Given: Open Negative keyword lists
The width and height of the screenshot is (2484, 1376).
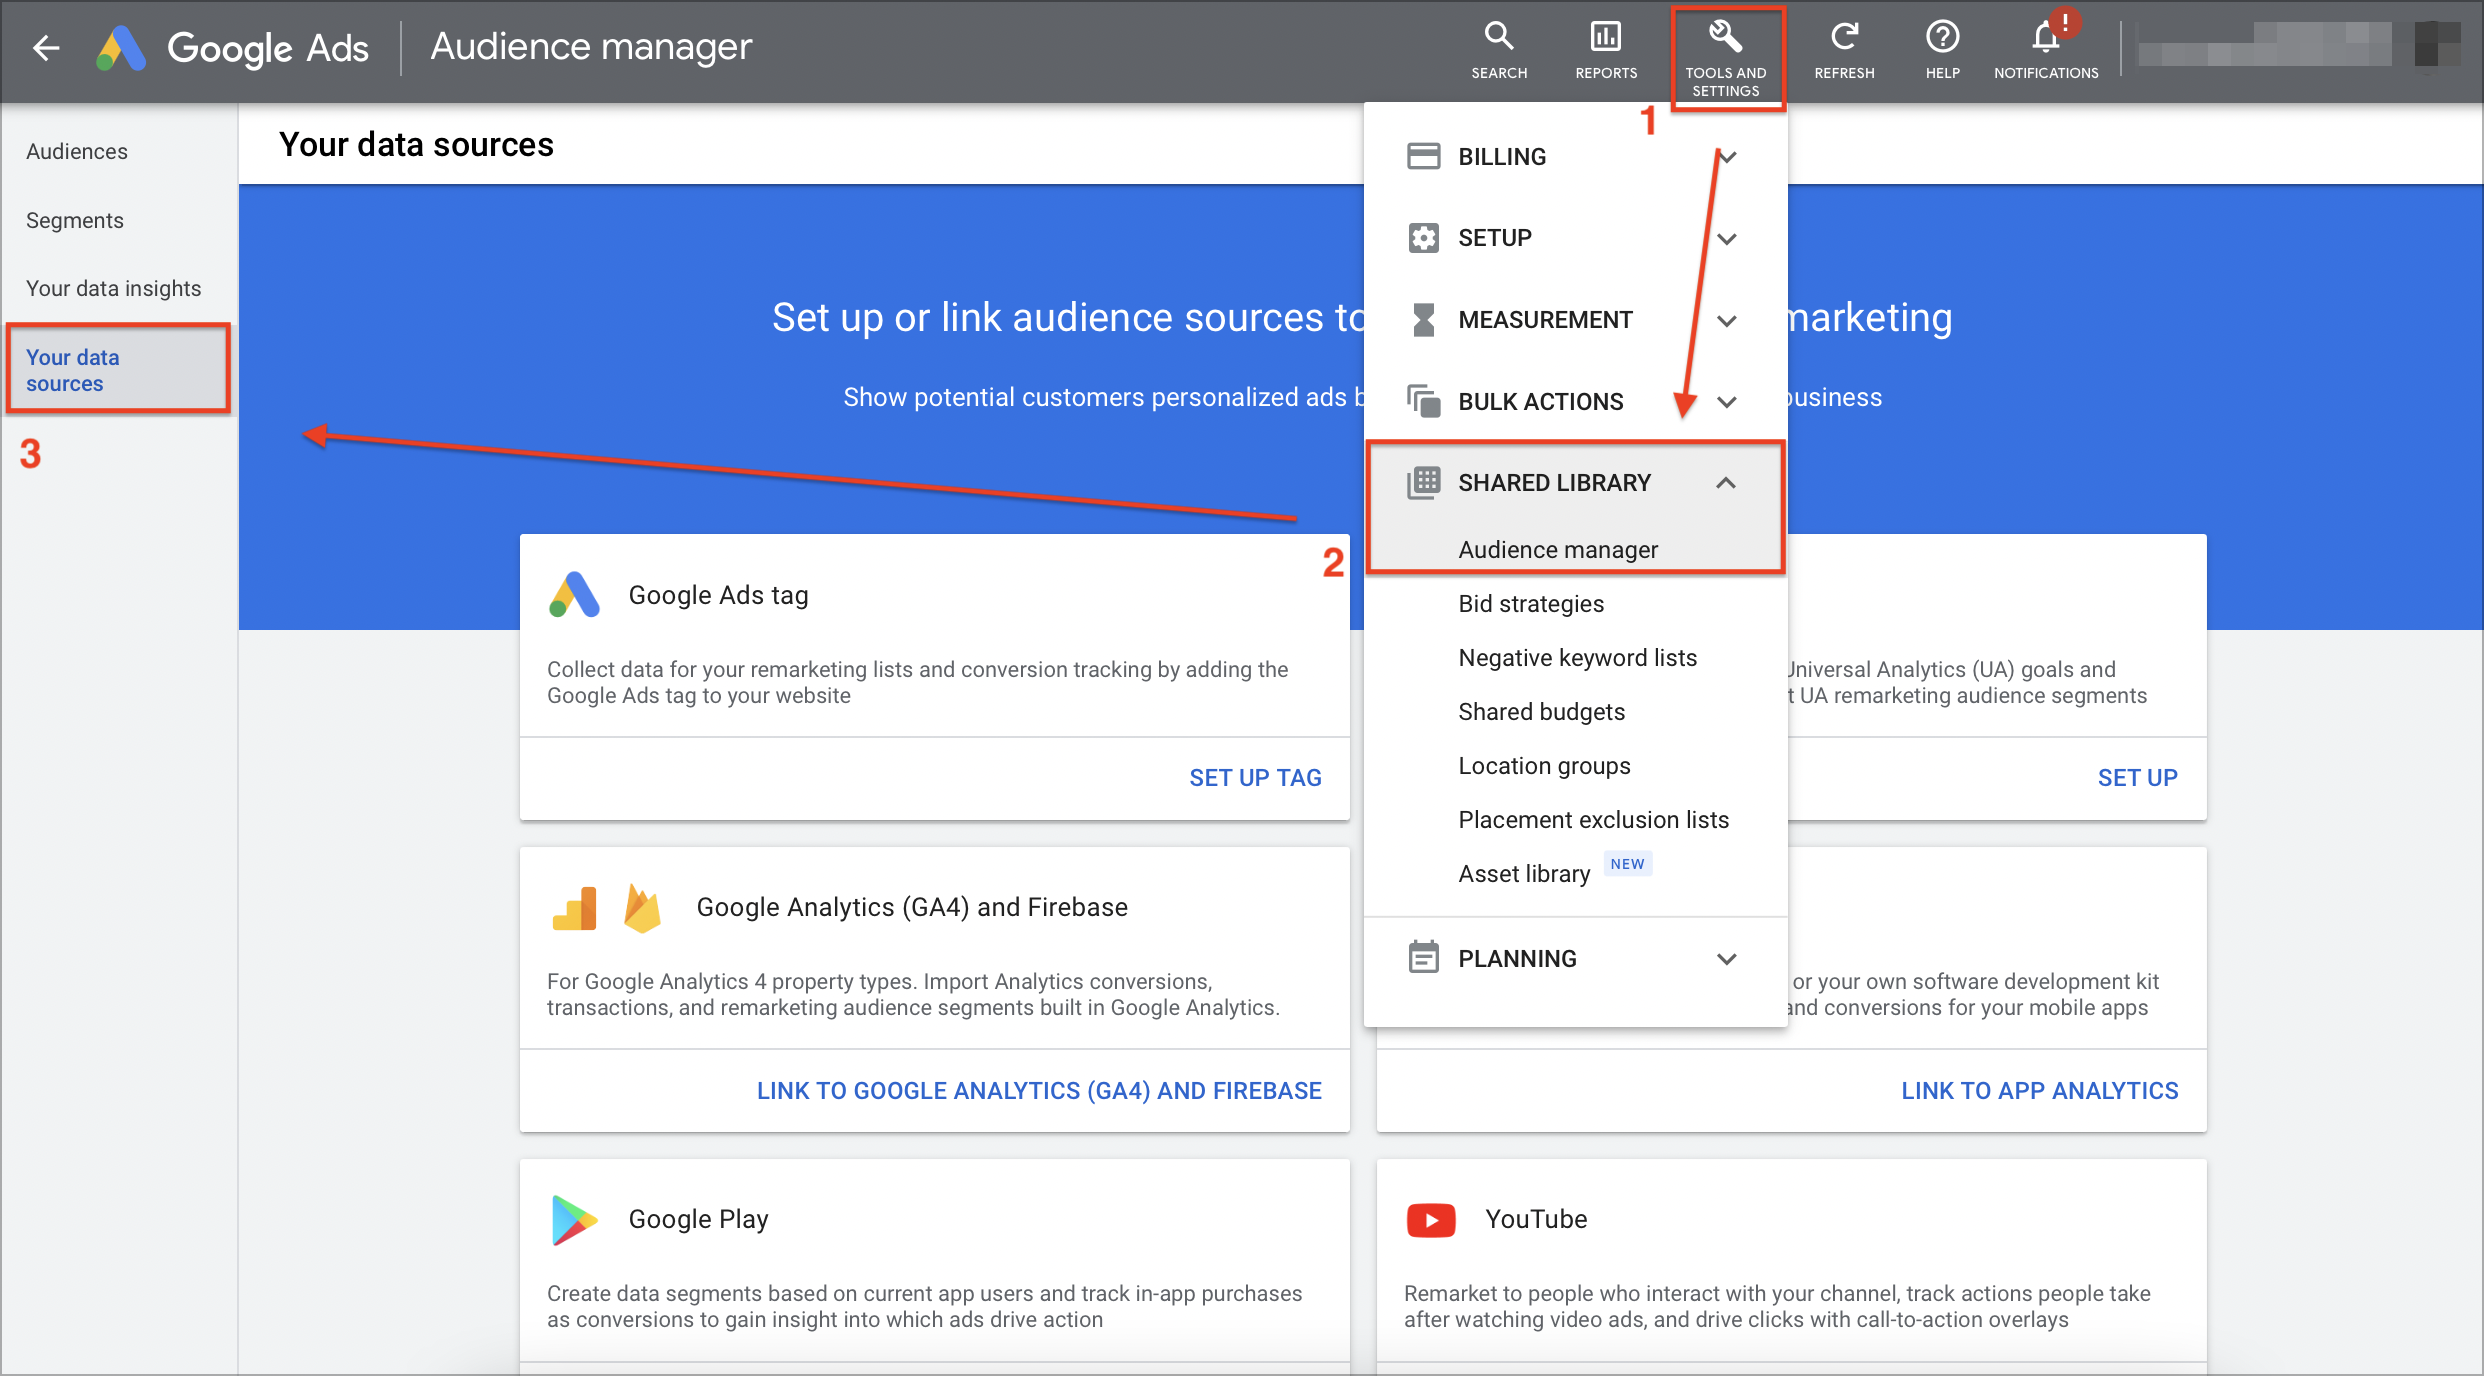Looking at the screenshot, I should pyautogui.click(x=1578, y=658).
